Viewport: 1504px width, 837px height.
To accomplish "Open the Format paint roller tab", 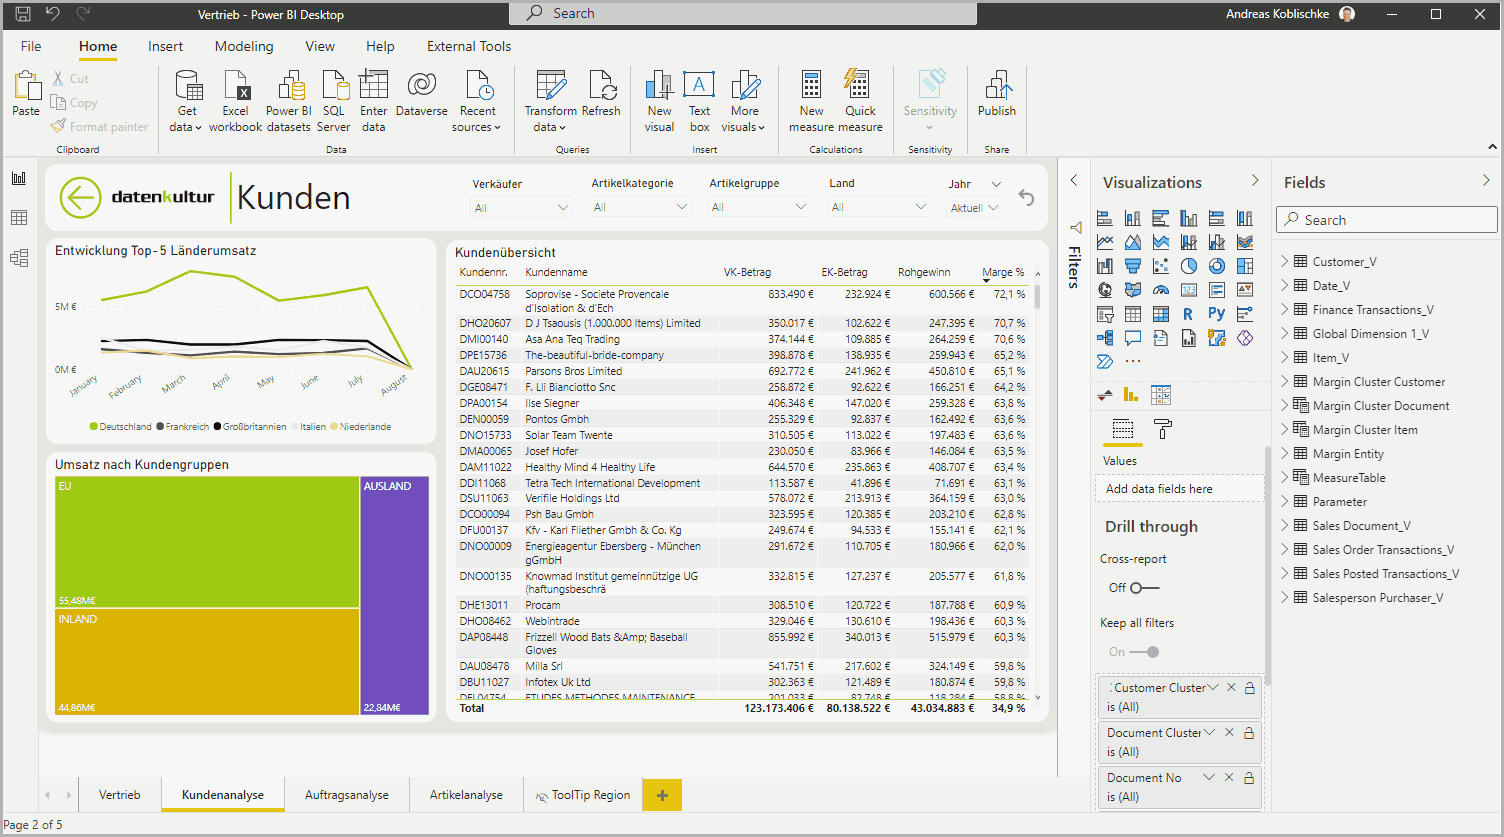I will pos(1162,430).
